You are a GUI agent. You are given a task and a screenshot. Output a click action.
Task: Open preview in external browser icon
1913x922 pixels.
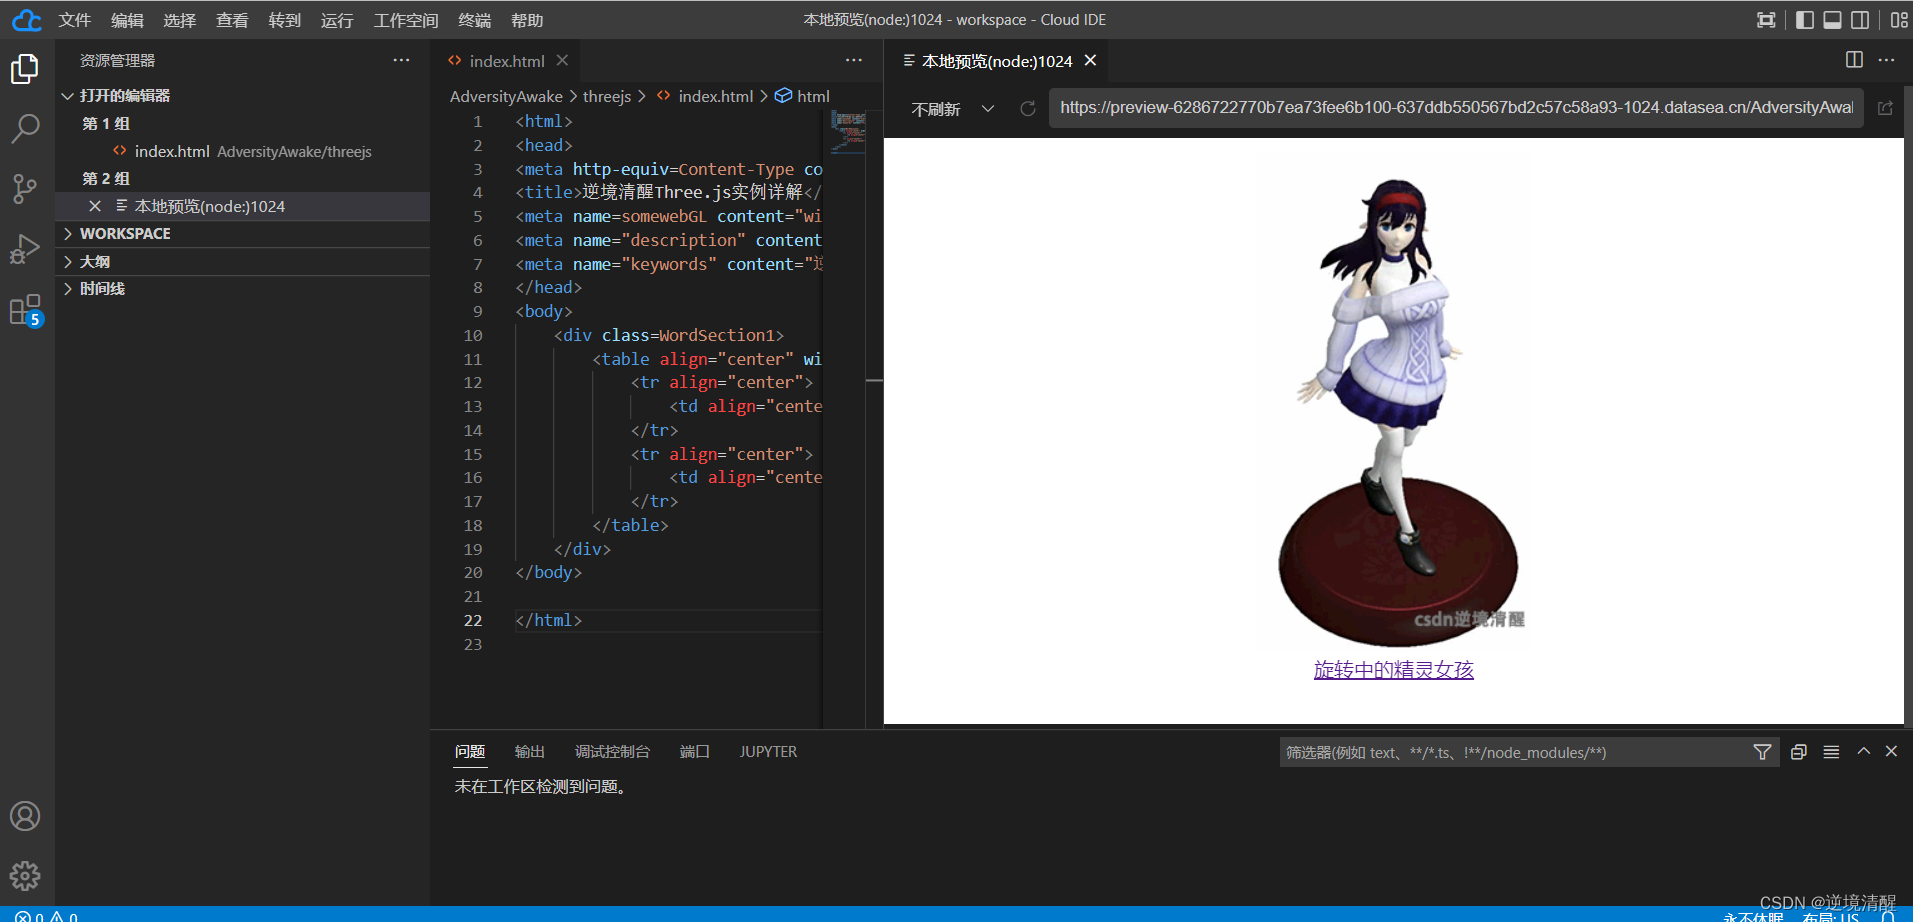coord(1885,108)
